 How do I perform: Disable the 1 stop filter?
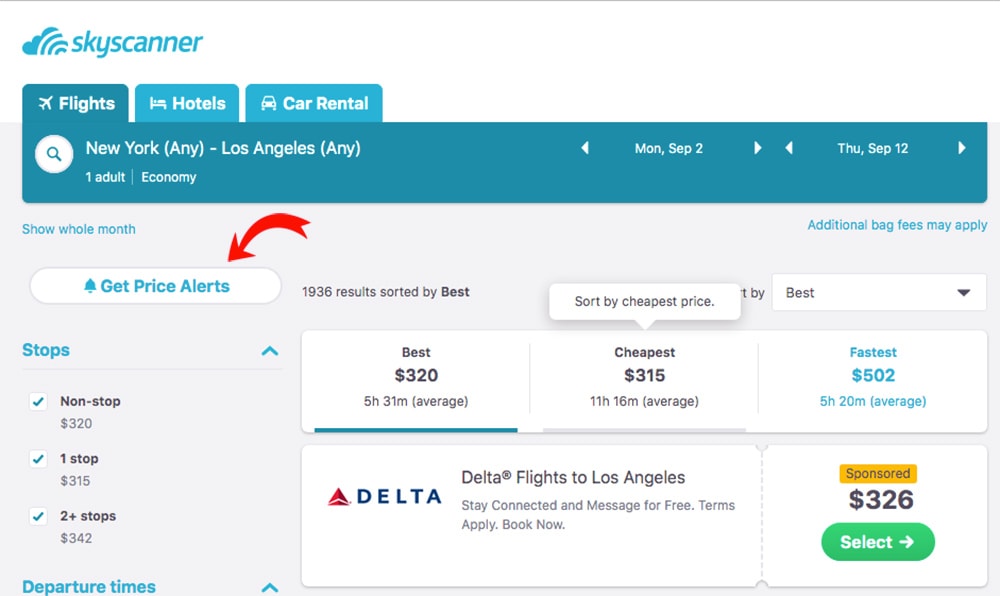coord(37,458)
